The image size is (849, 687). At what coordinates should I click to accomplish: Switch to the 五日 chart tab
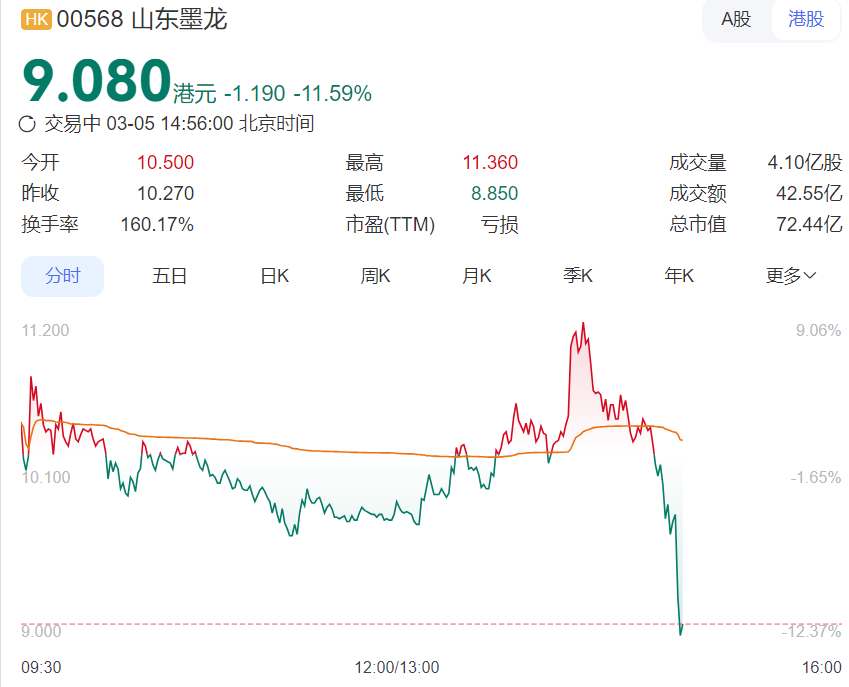[170, 276]
